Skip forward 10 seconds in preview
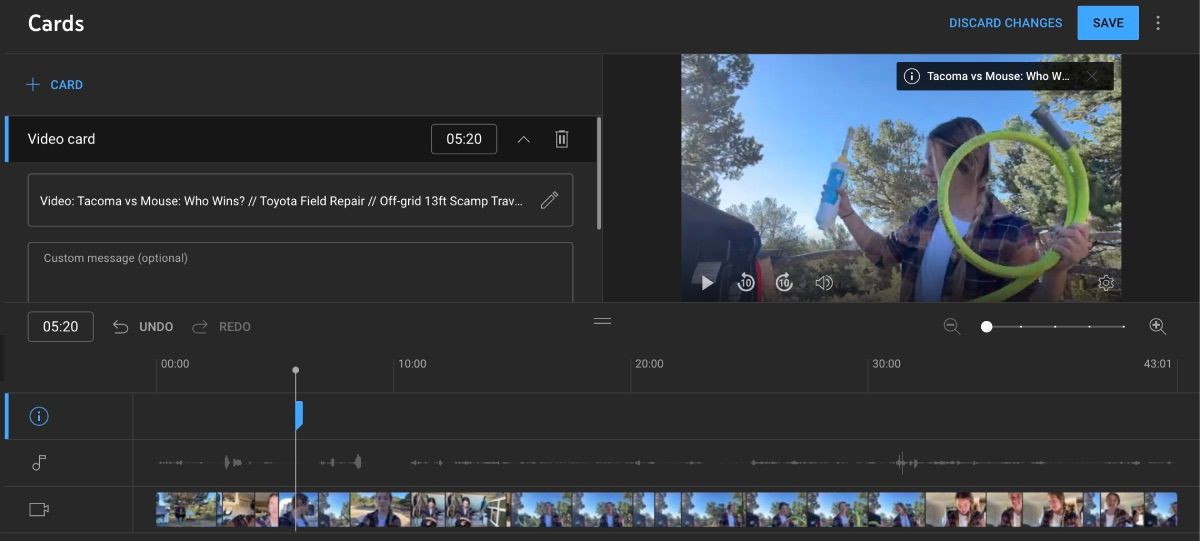This screenshot has height=541, width=1200. click(x=784, y=283)
